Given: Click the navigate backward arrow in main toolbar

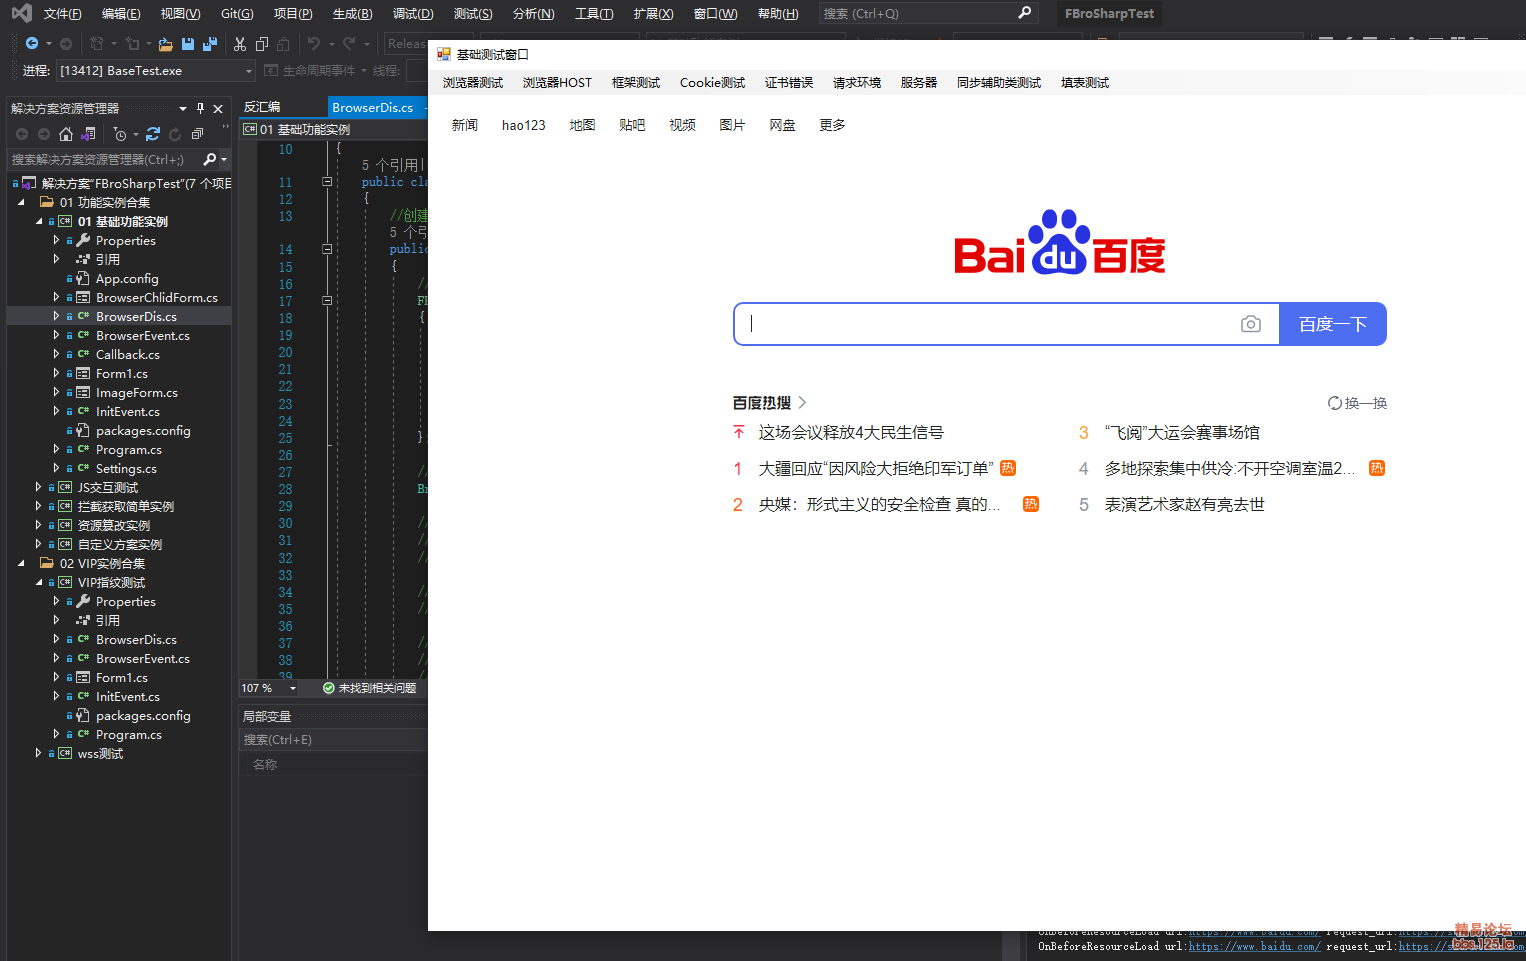Looking at the screenshot, I should tap(32, 43).
